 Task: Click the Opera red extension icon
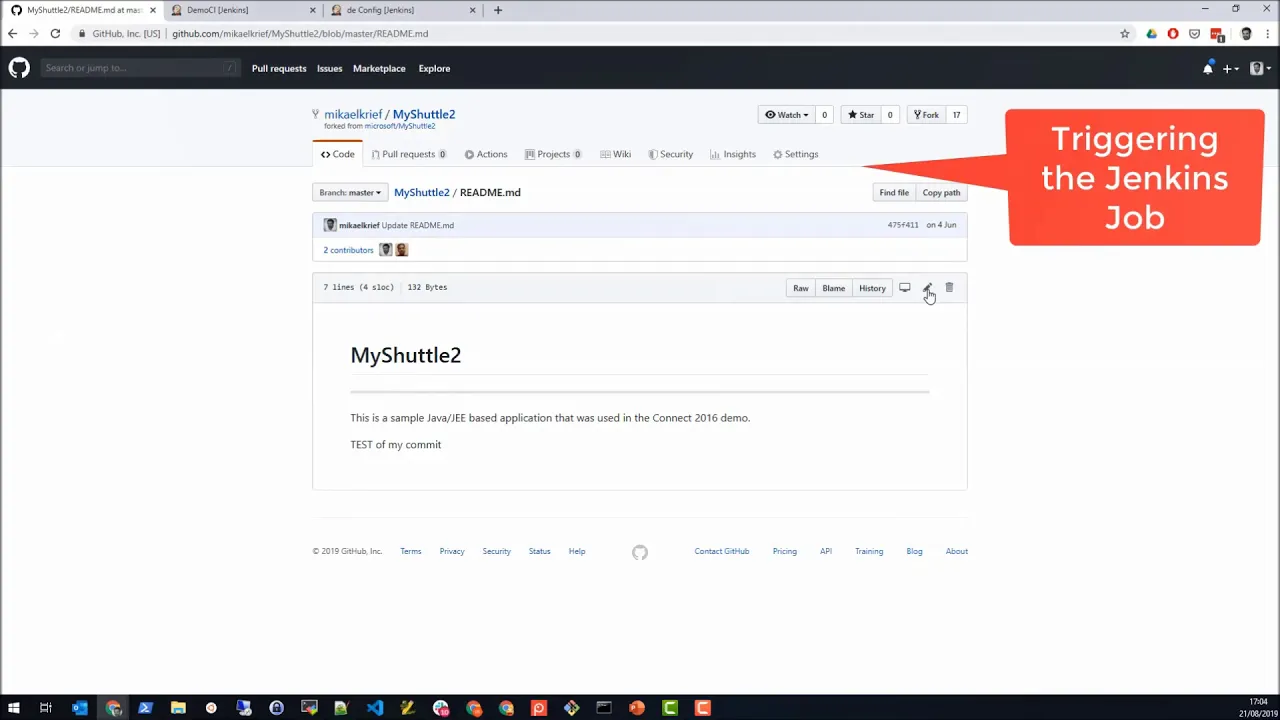pyautogui.click(x=1173, y=33)
